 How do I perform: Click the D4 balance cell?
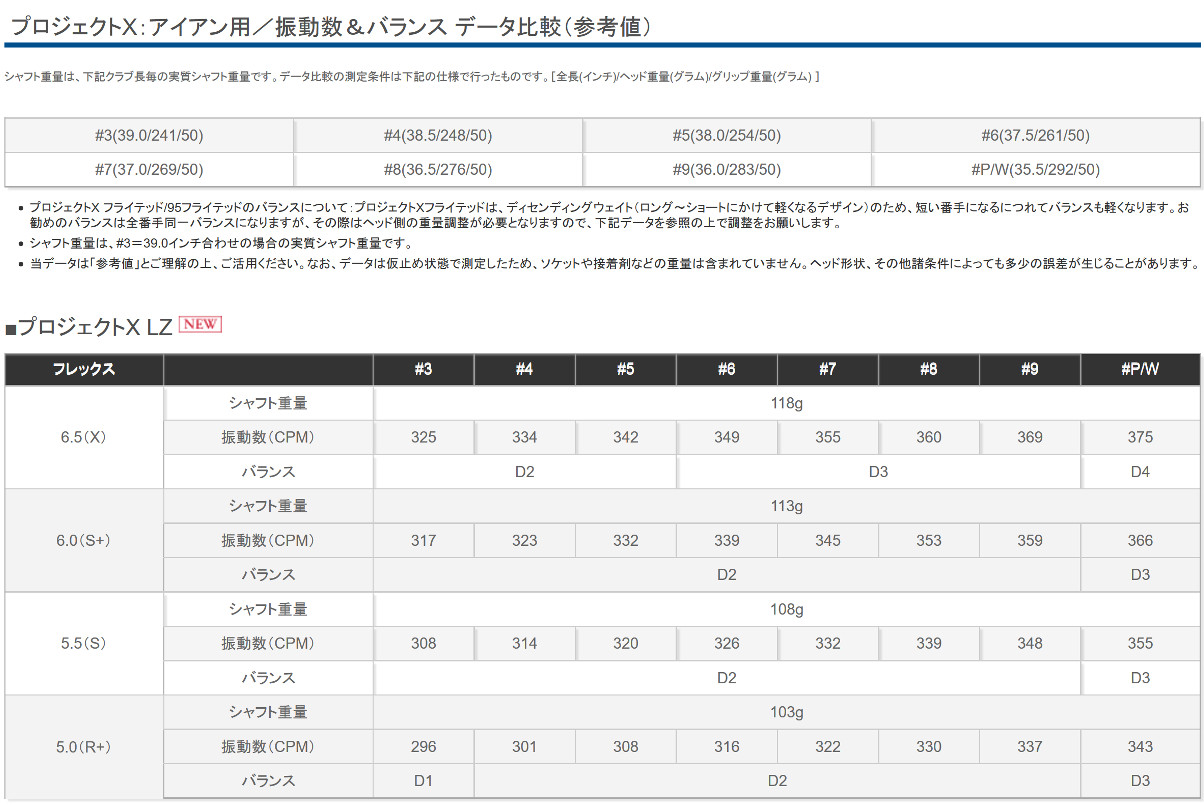(1140, 471)
